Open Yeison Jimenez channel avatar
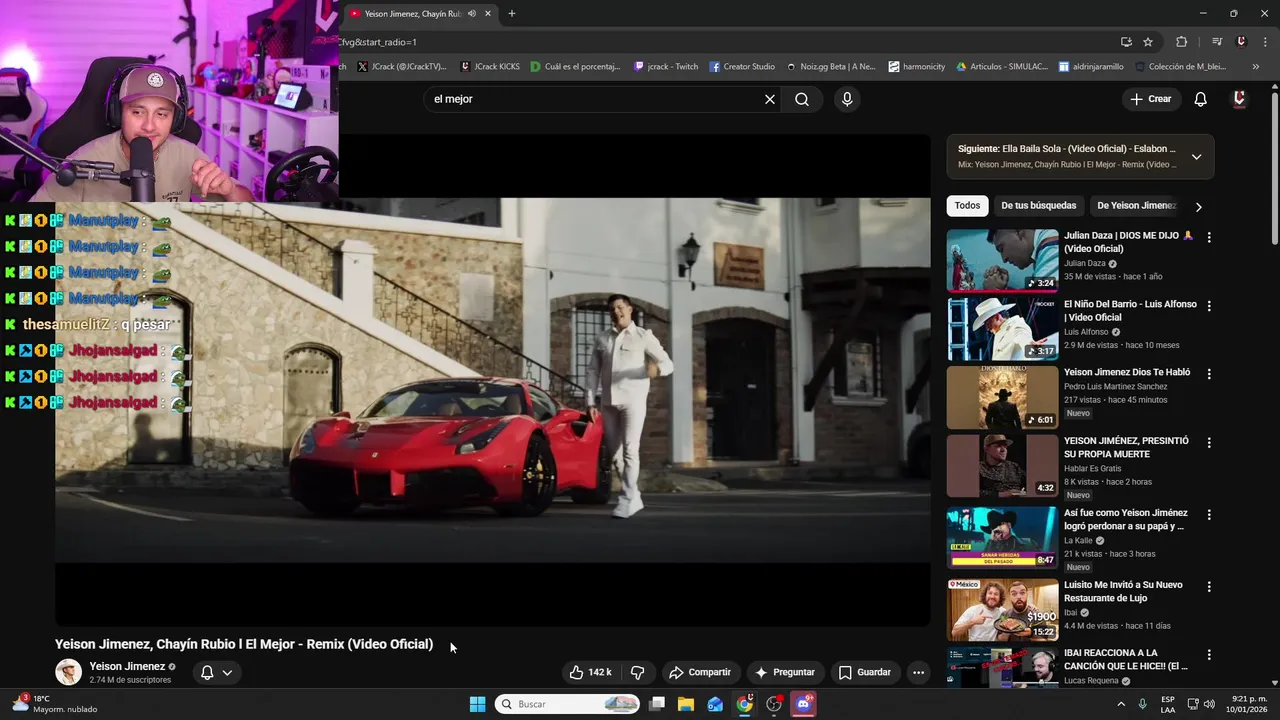1280x720 pixels. (68, 672)
